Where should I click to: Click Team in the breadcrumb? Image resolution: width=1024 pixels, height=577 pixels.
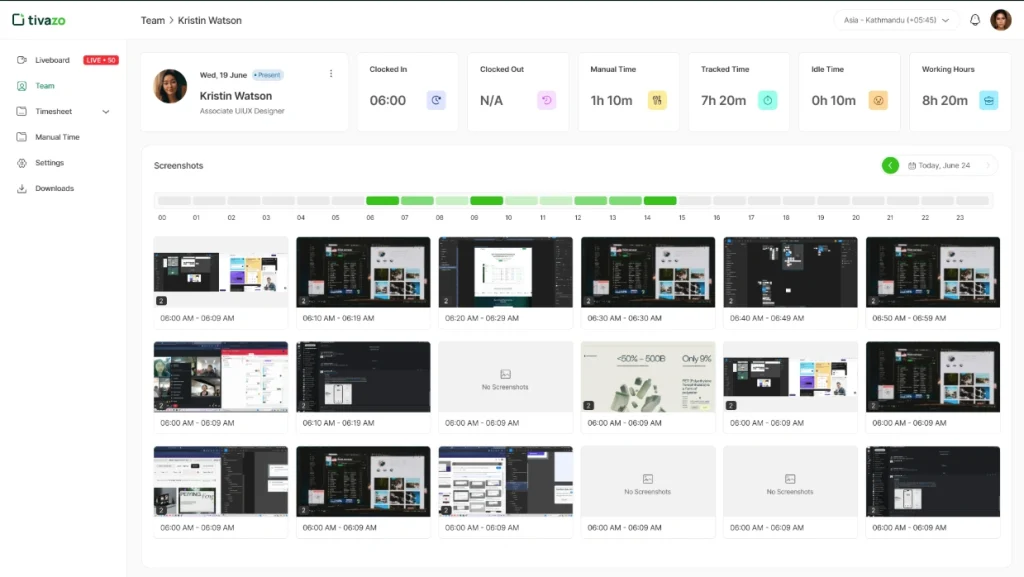(152, 20)
